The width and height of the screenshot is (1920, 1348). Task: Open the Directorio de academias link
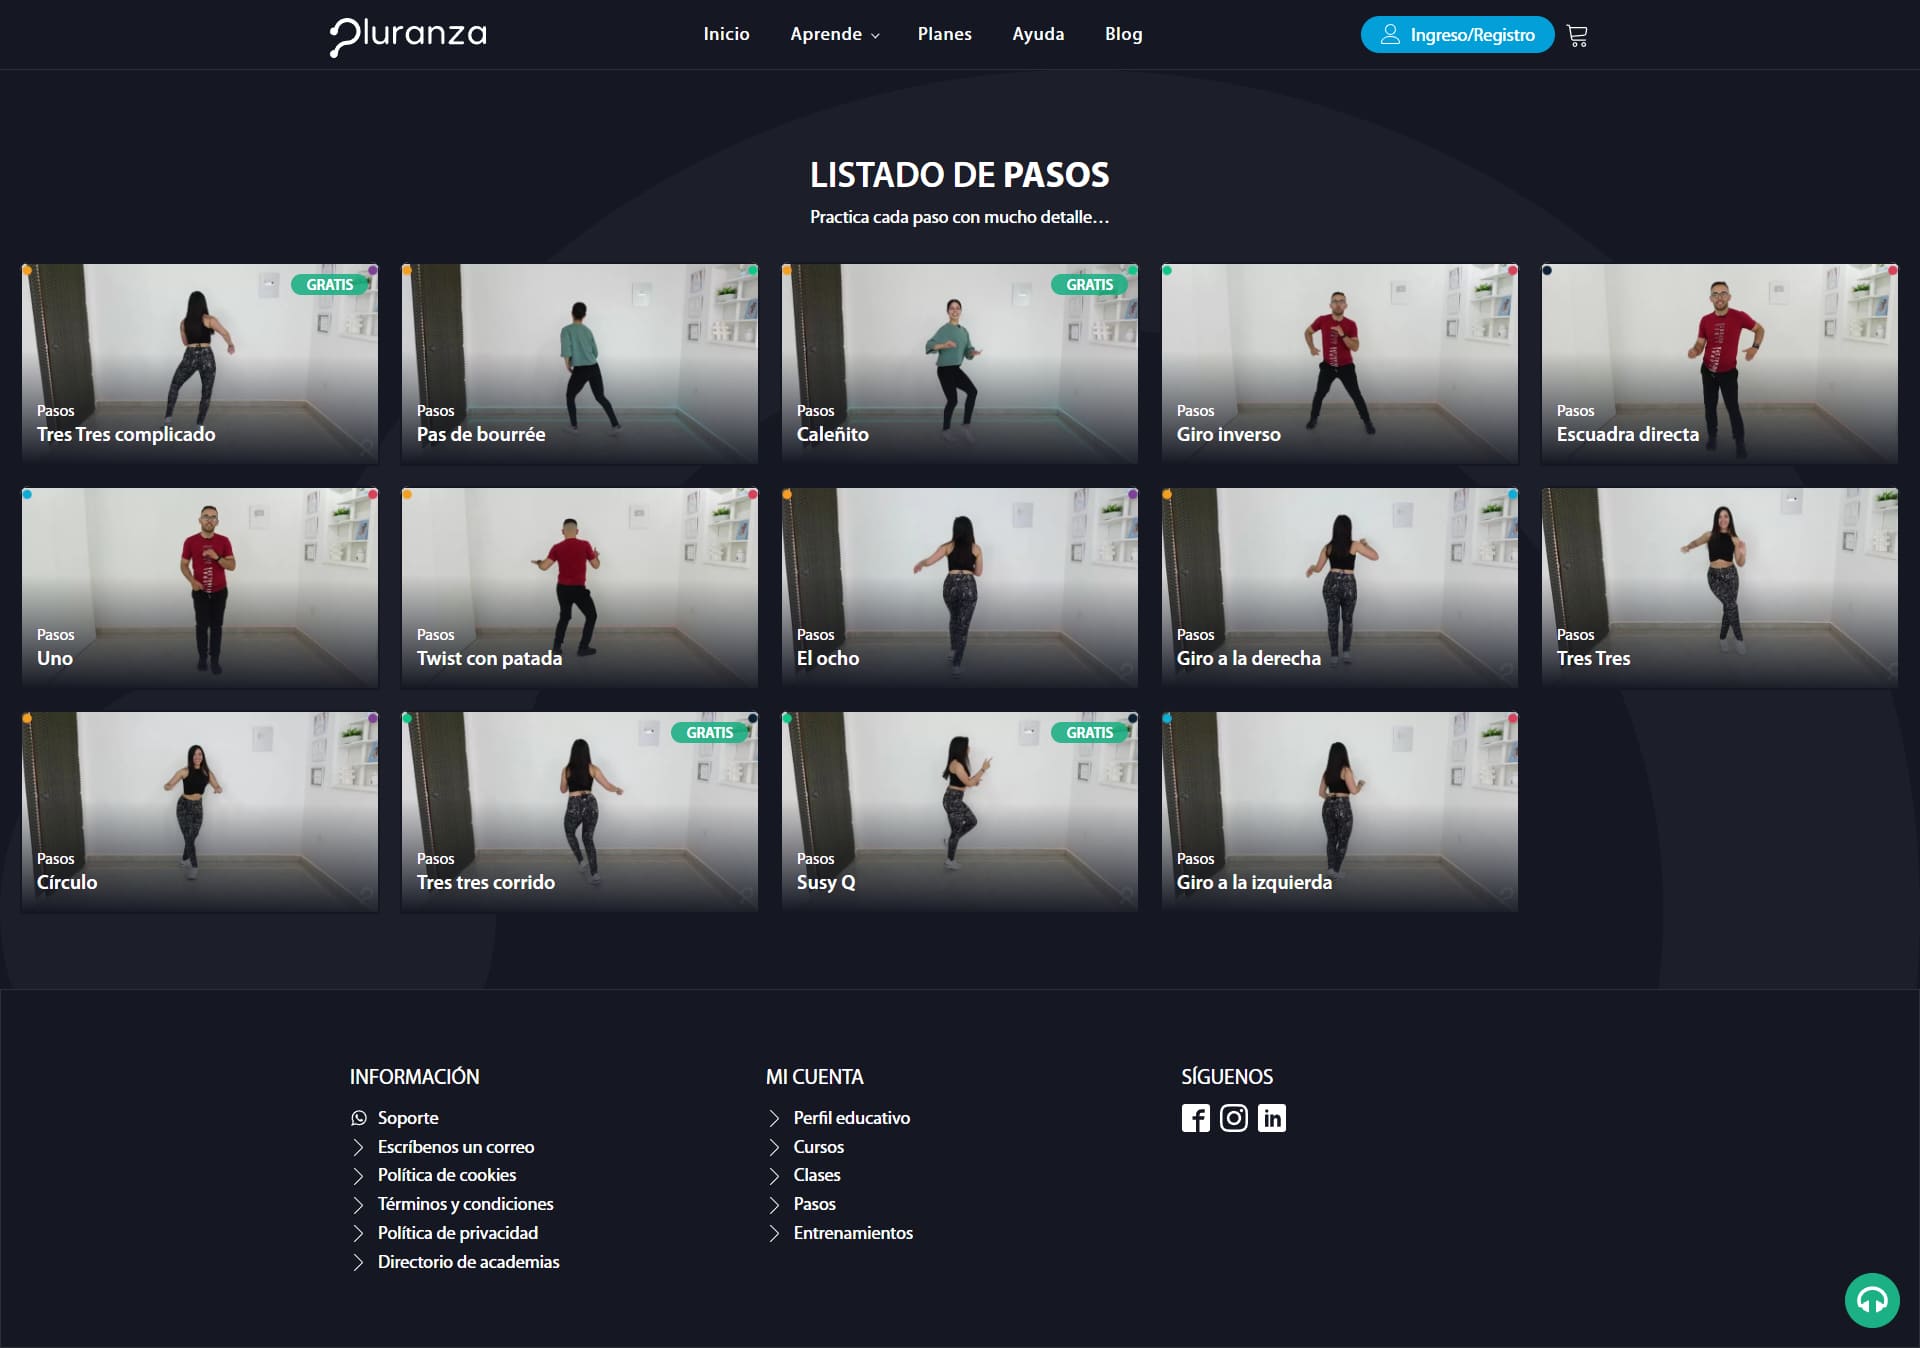tap(468, 1262)
